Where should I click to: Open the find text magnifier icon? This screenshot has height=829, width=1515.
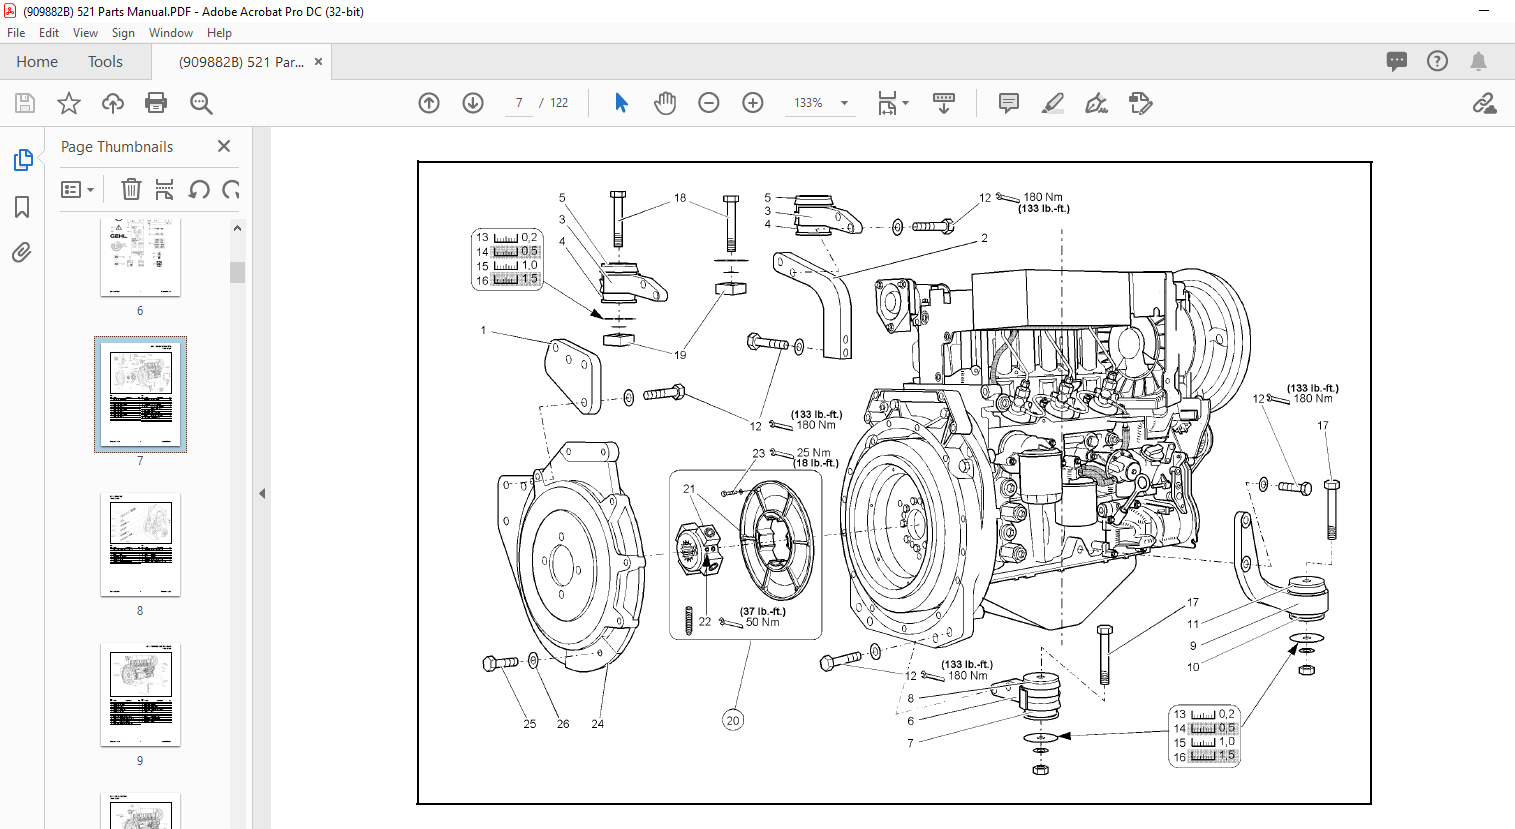point(201,103)
